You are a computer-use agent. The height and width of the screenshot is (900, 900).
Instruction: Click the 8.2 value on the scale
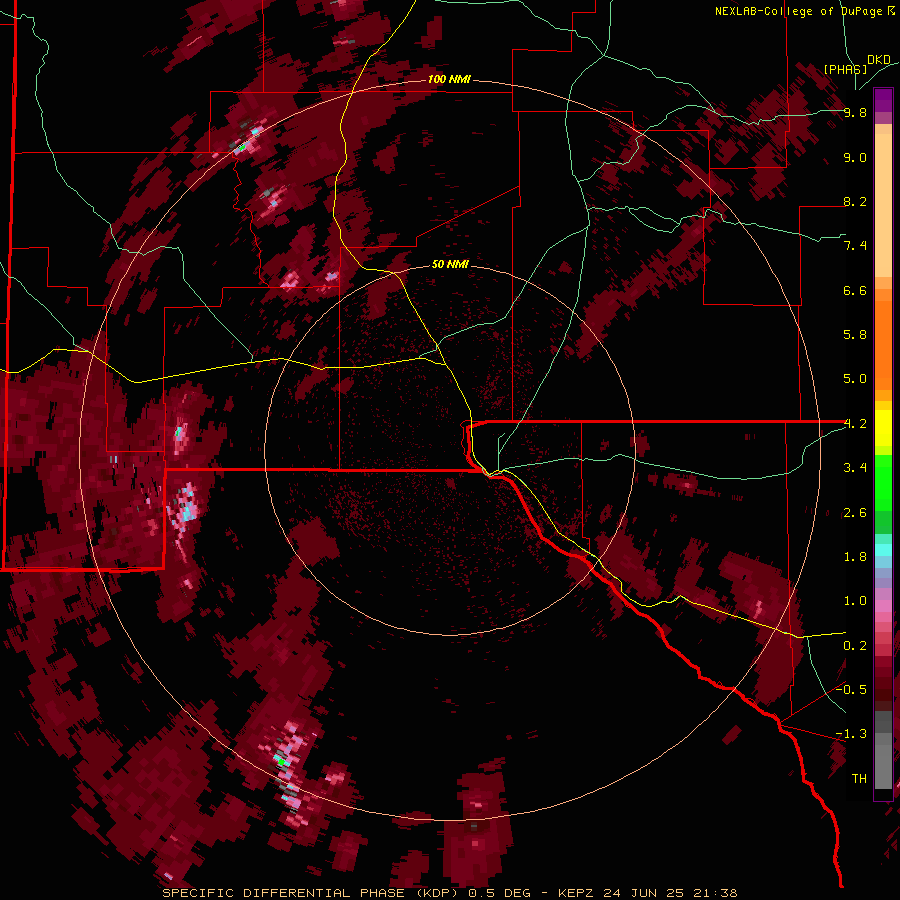855,202
